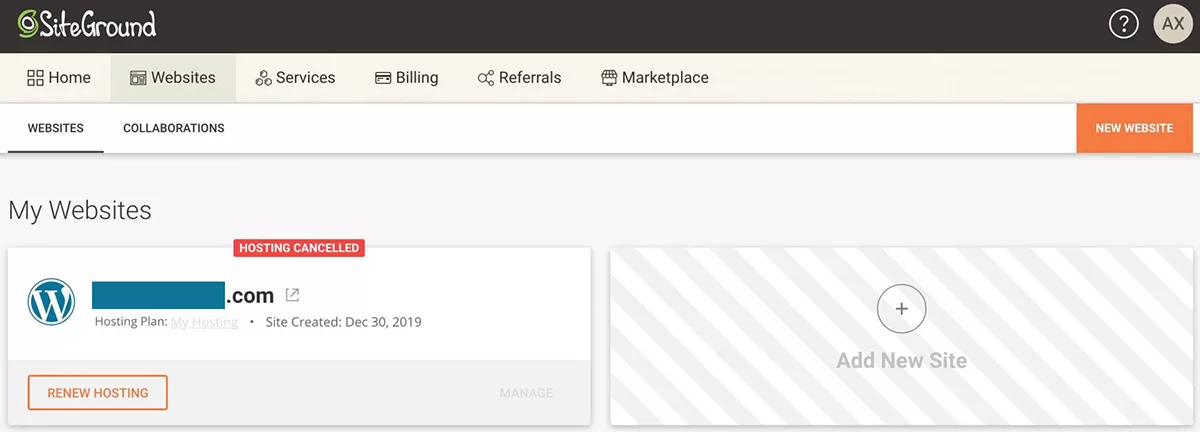Open the Marketplace menu label
Viewport: 1200px width, 432px height.
coord(665,78)
